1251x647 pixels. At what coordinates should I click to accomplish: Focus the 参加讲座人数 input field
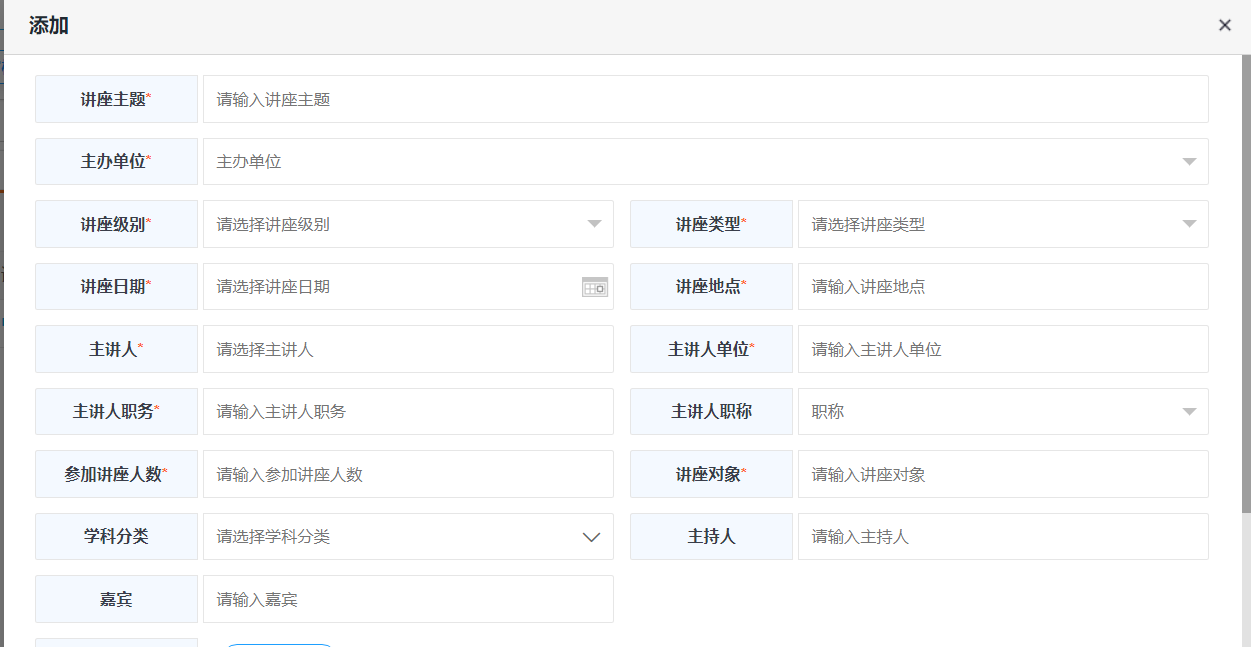coord(408,474)
